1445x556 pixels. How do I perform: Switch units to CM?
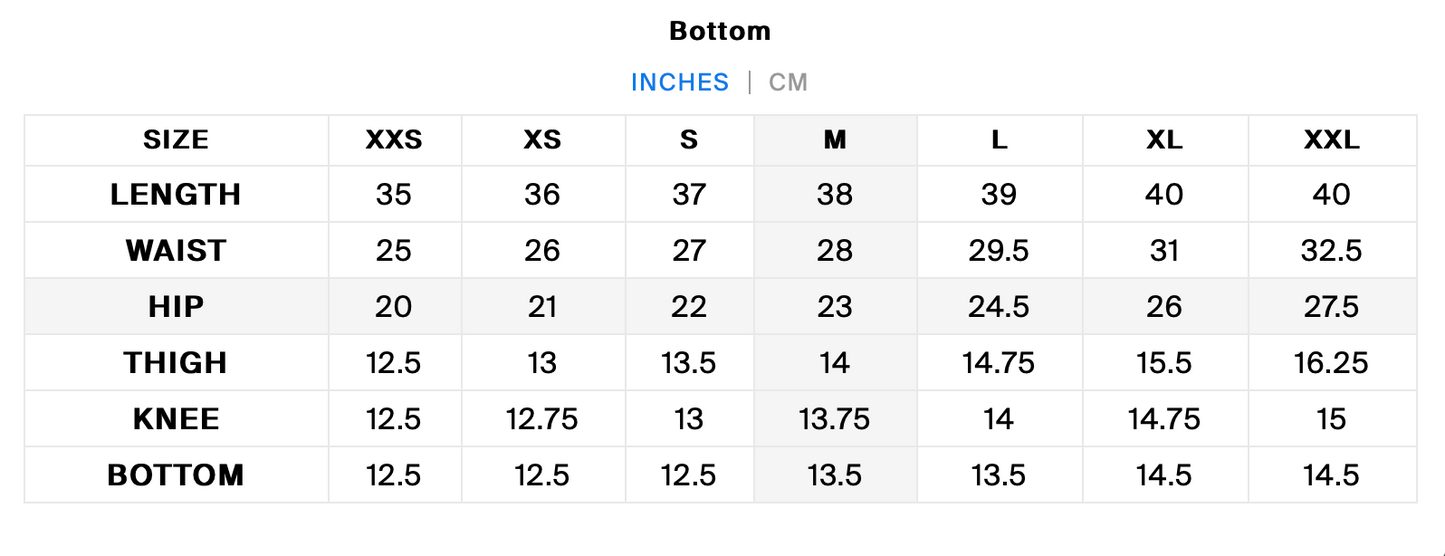(x=788, y=82)
